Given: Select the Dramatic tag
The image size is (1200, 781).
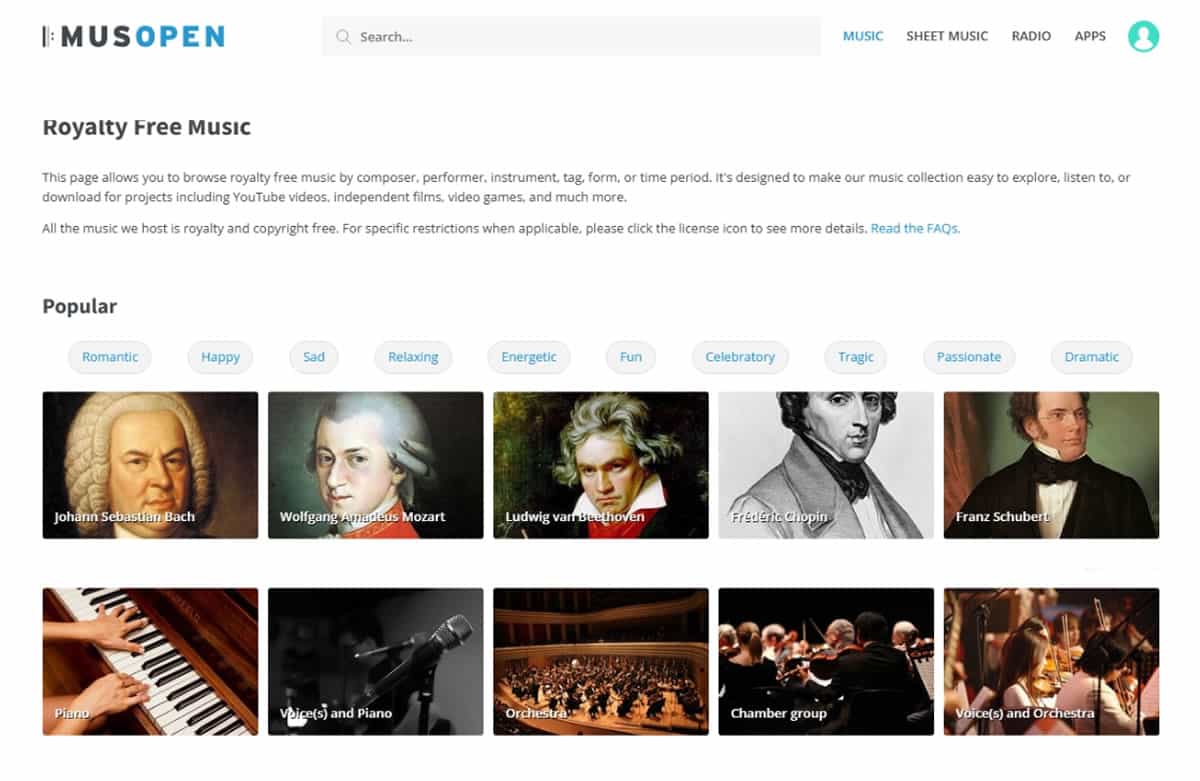Looking at the screenshot, I should (x=1092, y=357).
